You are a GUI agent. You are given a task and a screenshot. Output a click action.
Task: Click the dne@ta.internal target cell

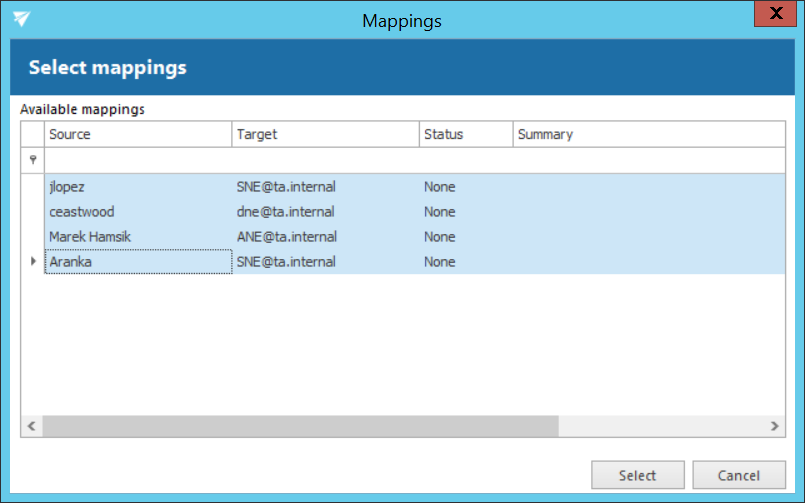click(x=285, y=212)
